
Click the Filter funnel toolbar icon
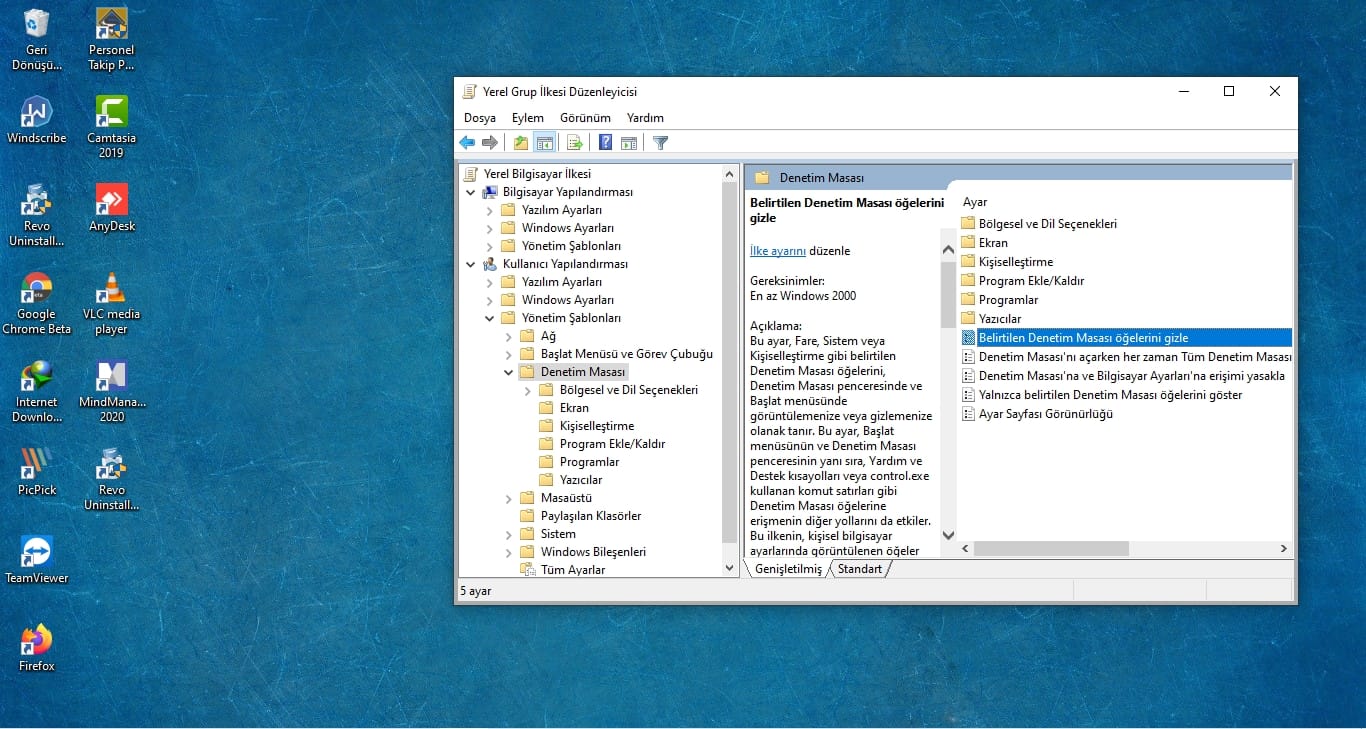[660, 143]
